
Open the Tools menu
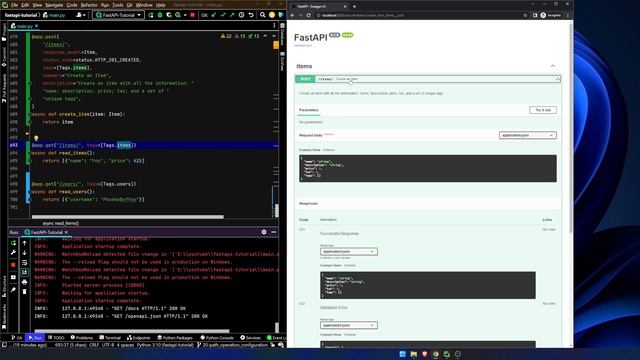click(x=118, y=5)
